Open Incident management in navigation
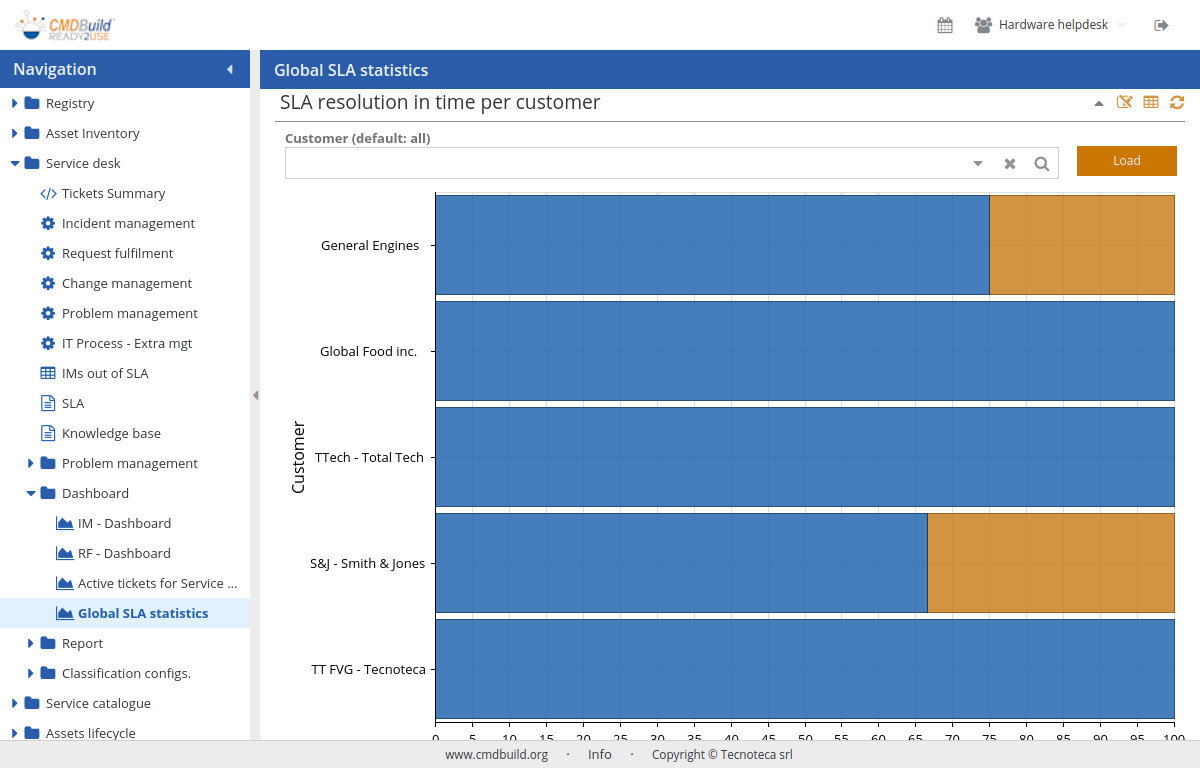Screen dimensions: 1200x768 (128, 223)
